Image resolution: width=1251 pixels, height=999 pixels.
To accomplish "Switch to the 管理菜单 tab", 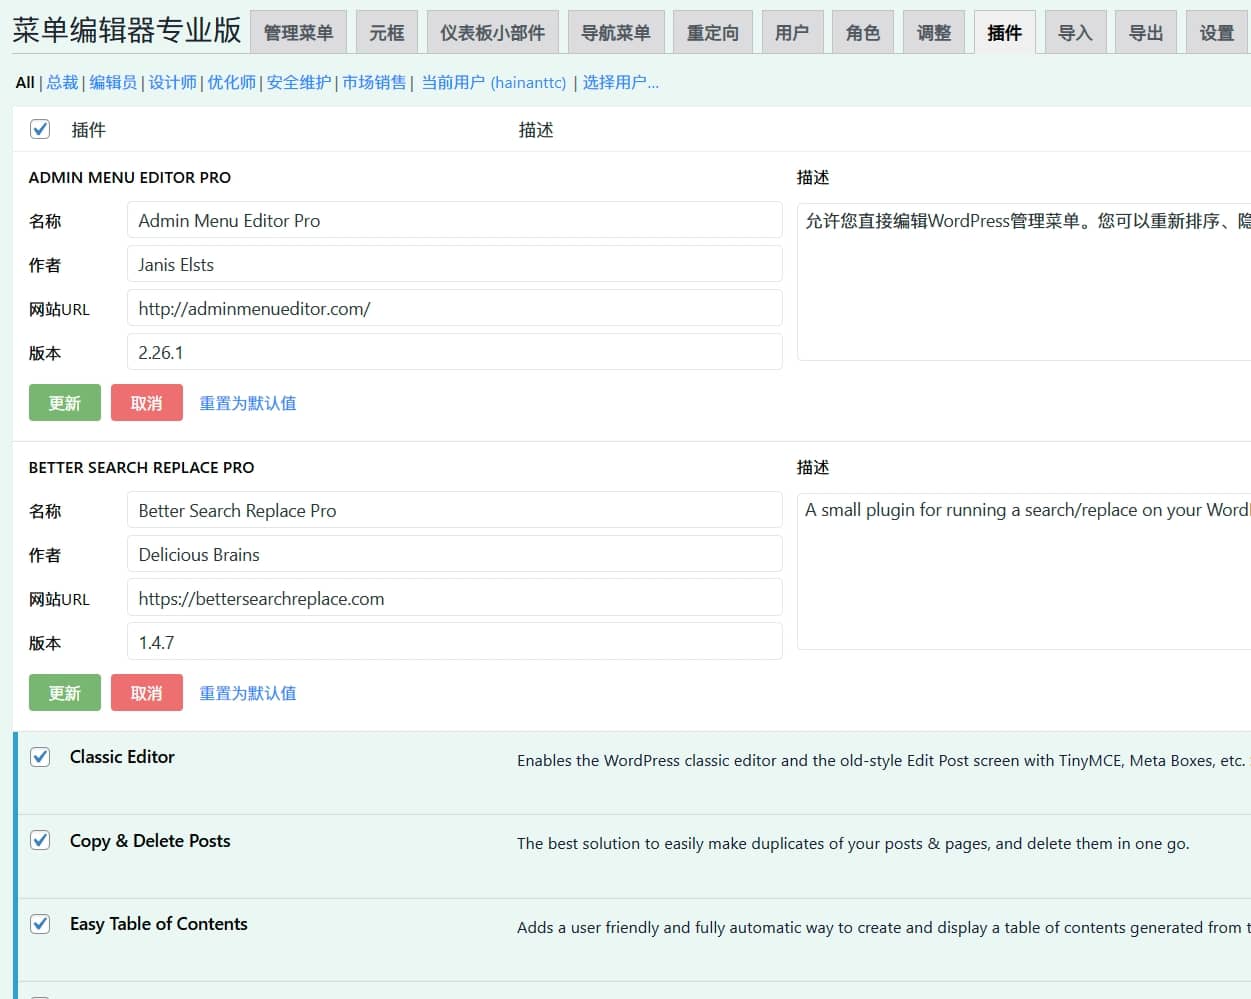I will (x=298, y=33).
